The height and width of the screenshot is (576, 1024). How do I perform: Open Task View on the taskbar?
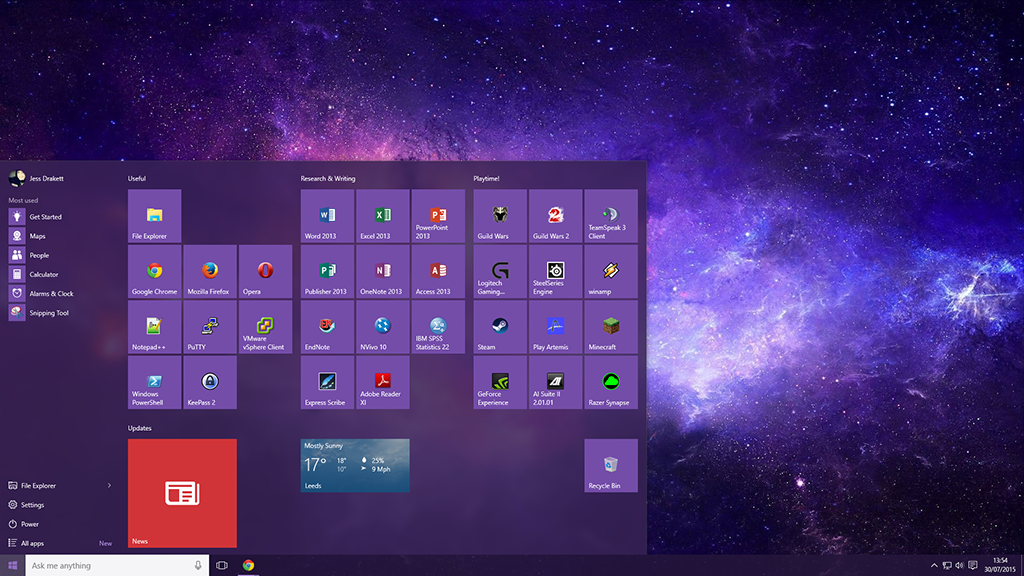(x=222, y=566)
